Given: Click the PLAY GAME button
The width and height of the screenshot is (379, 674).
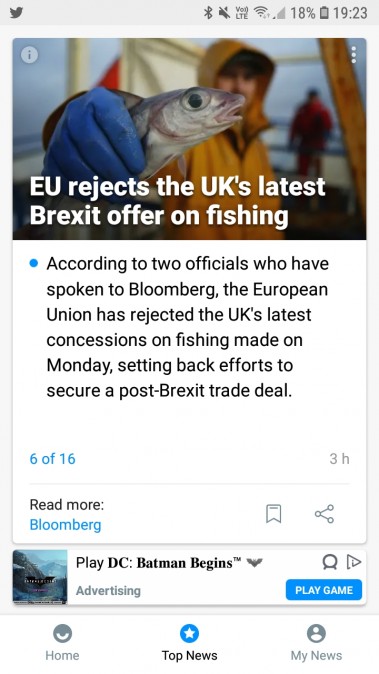Looking at the screenshot, I should pyautogui.click(x=324, y=590).
